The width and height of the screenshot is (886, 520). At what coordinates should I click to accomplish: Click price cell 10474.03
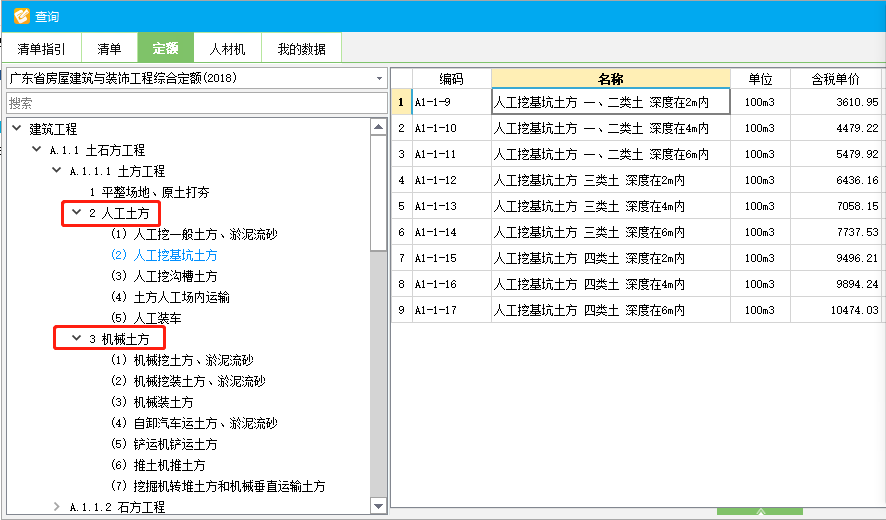coord(836,310)
